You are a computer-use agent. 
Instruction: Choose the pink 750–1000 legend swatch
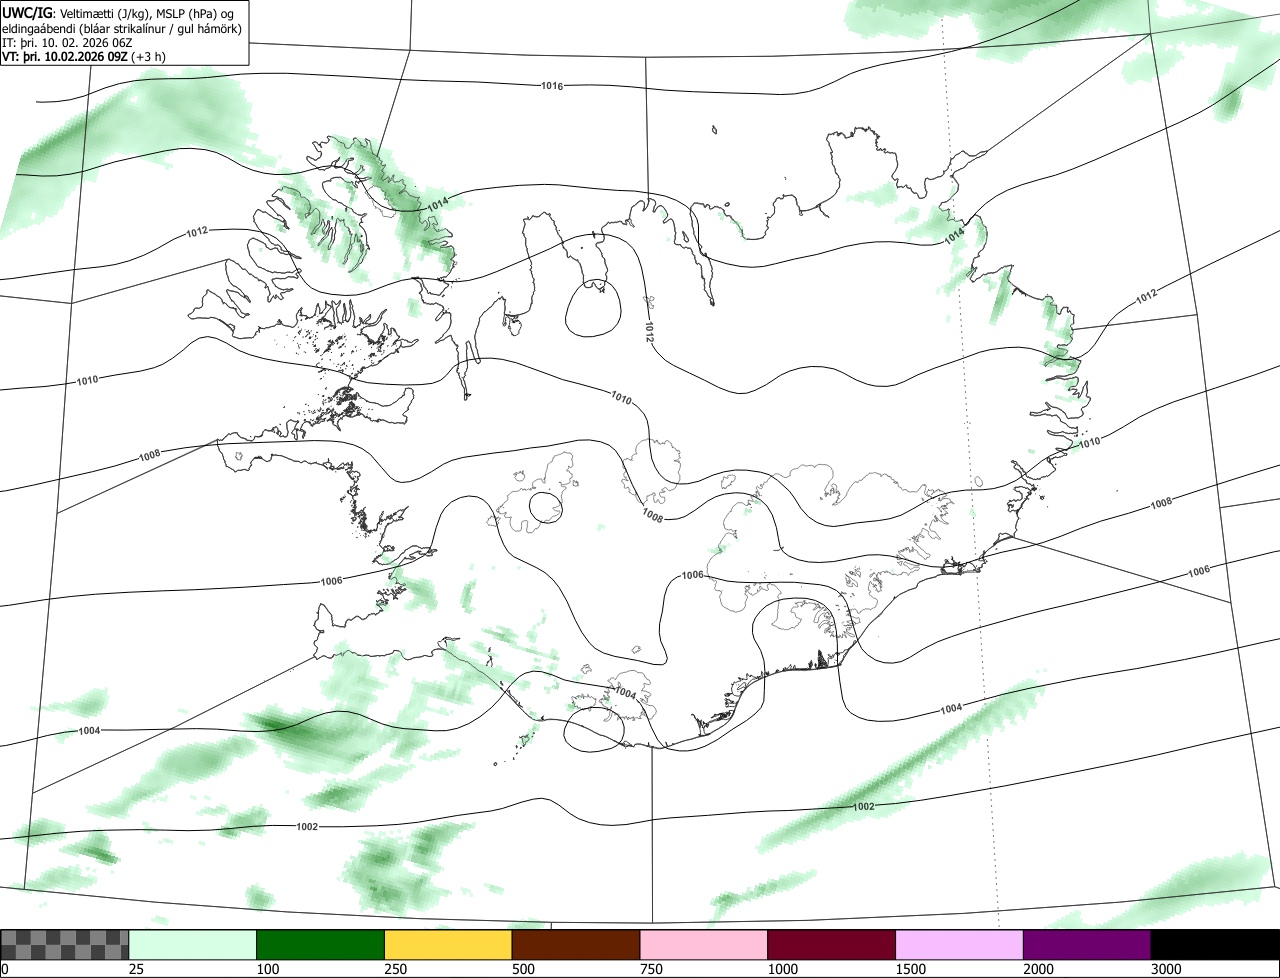click(x=704, y=945)
